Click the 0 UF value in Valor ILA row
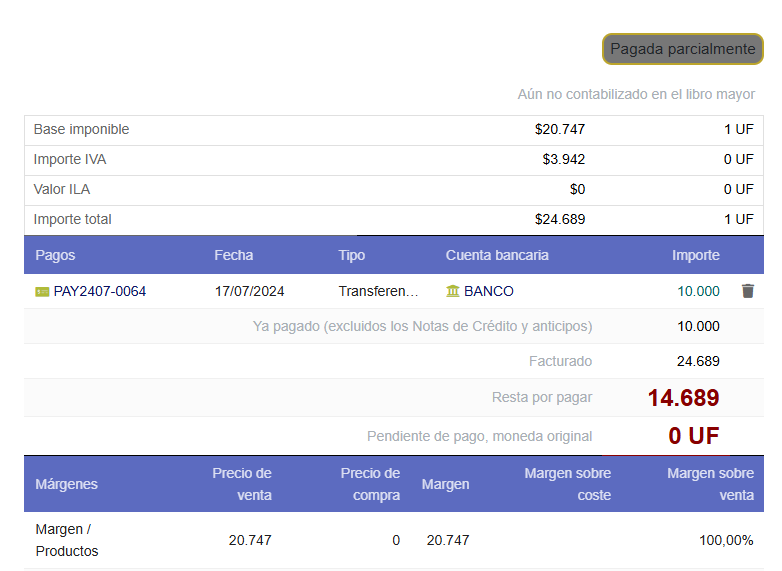The image size is (782, 571). tap(739, 189)
